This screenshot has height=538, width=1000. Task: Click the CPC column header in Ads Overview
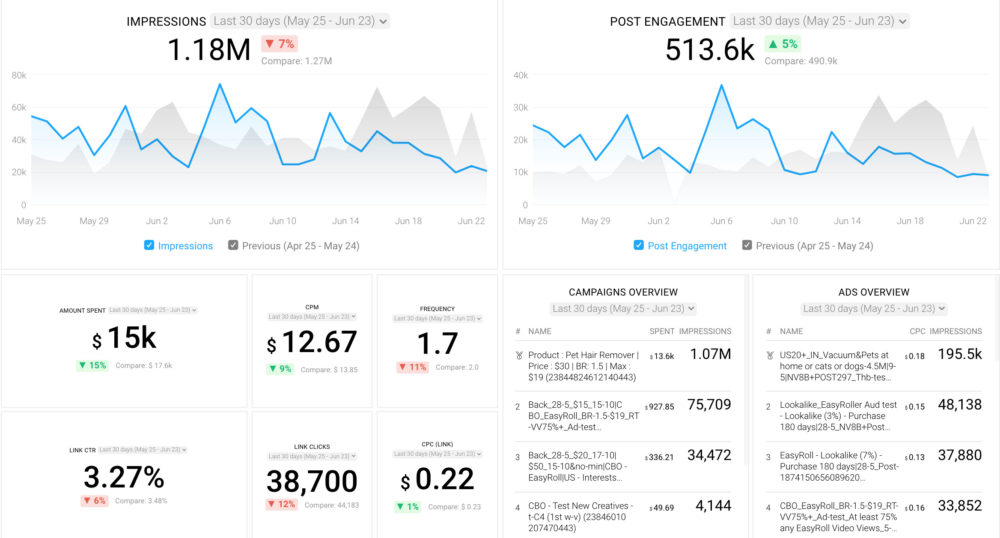pos(915,331)
